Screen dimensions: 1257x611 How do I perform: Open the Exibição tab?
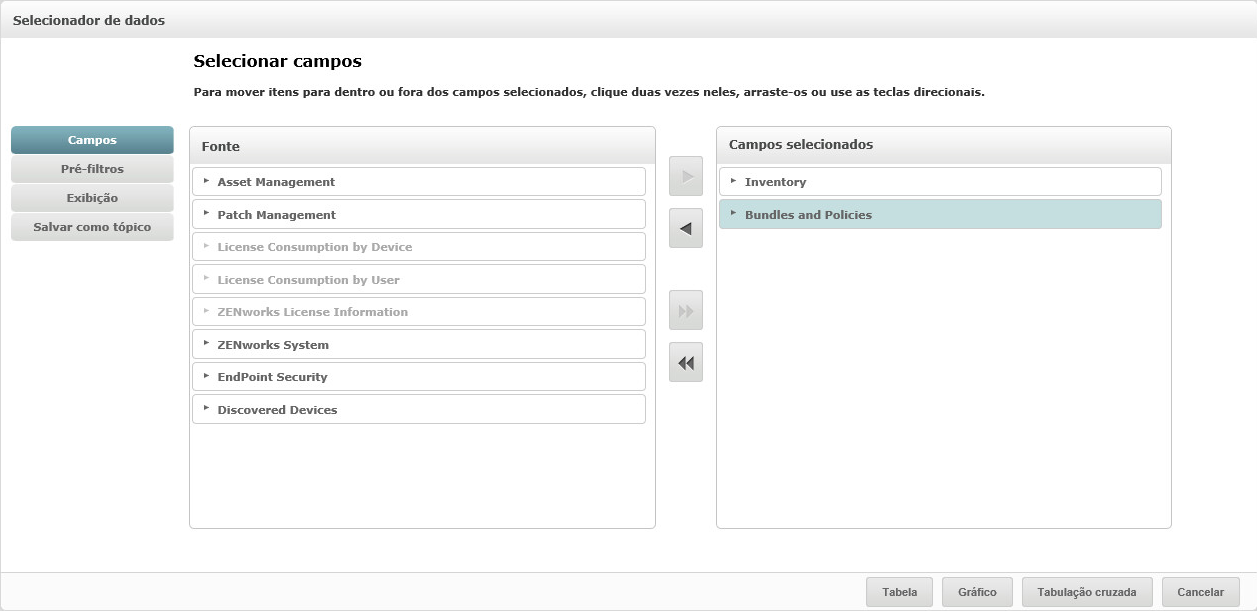(x=92, y=198)
